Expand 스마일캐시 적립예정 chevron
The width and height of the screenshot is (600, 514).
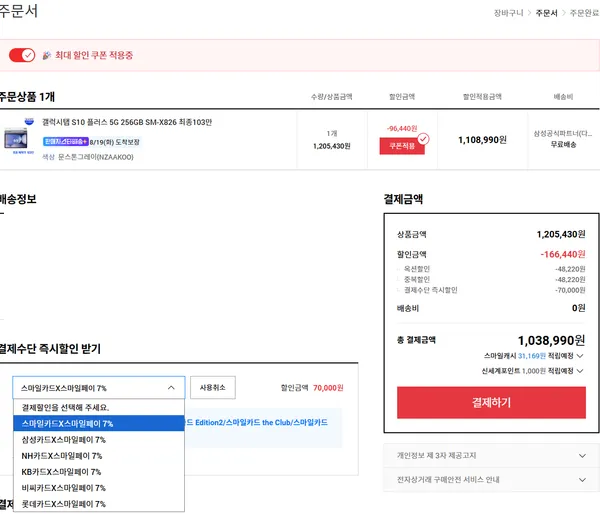580,356
